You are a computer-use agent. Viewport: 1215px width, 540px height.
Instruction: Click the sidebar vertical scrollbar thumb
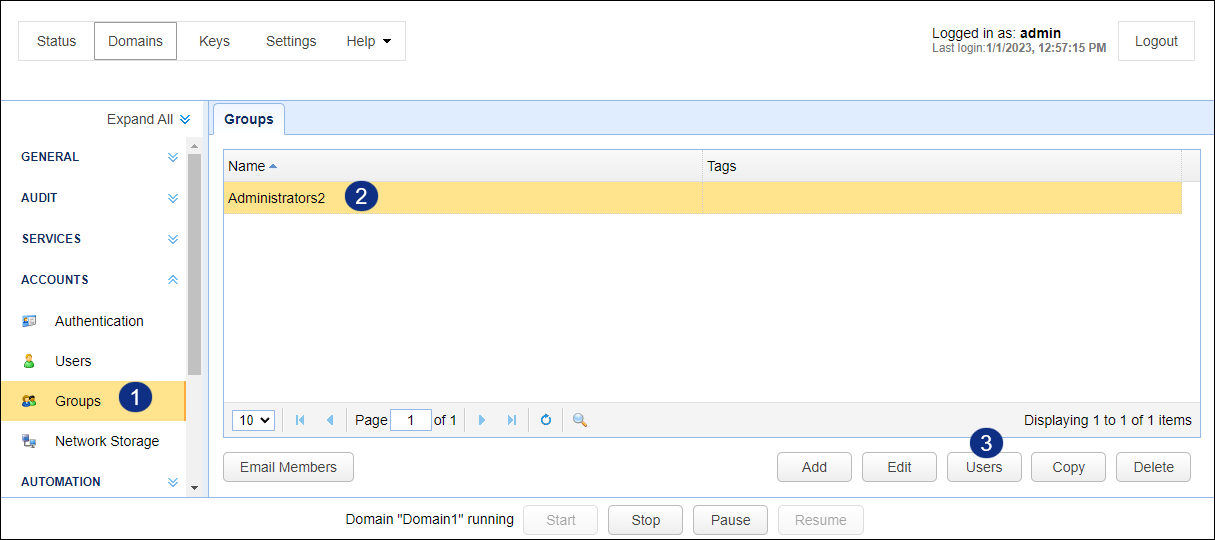point(194,264)
